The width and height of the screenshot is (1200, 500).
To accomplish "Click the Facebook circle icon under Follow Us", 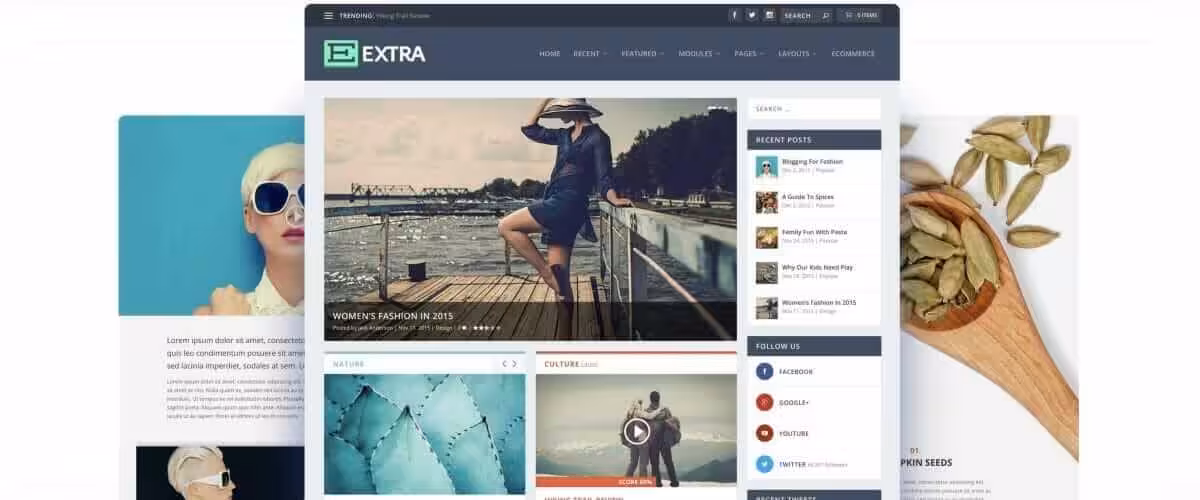I will 765,372.
